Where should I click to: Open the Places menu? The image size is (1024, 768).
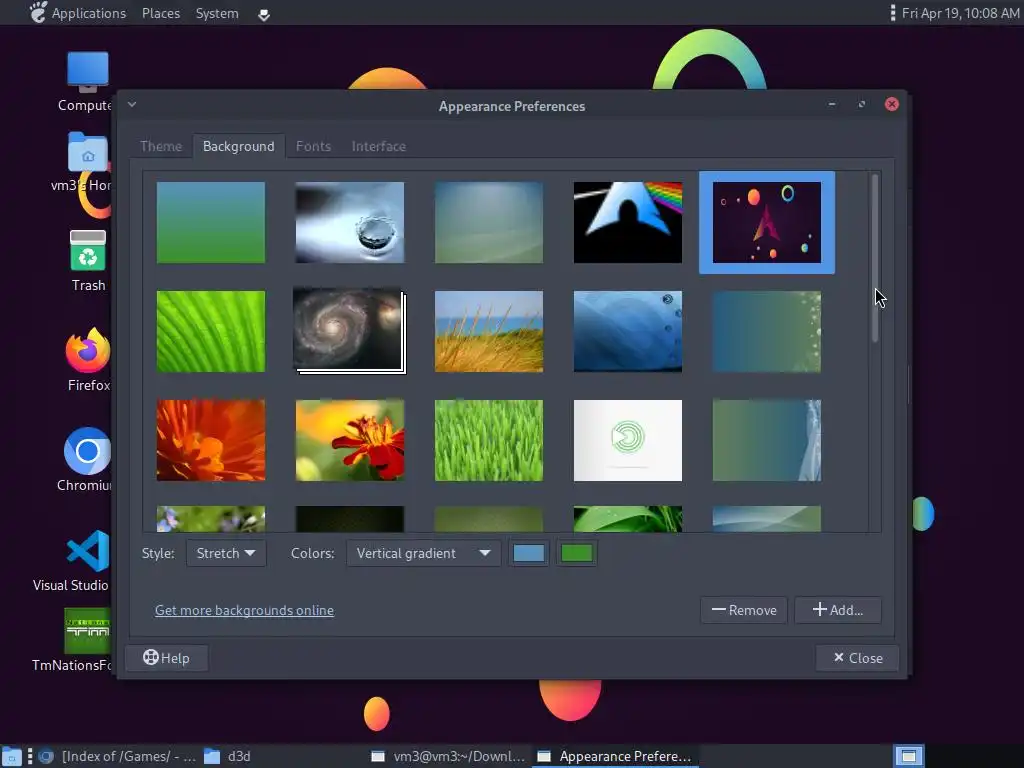click(161, 13)
